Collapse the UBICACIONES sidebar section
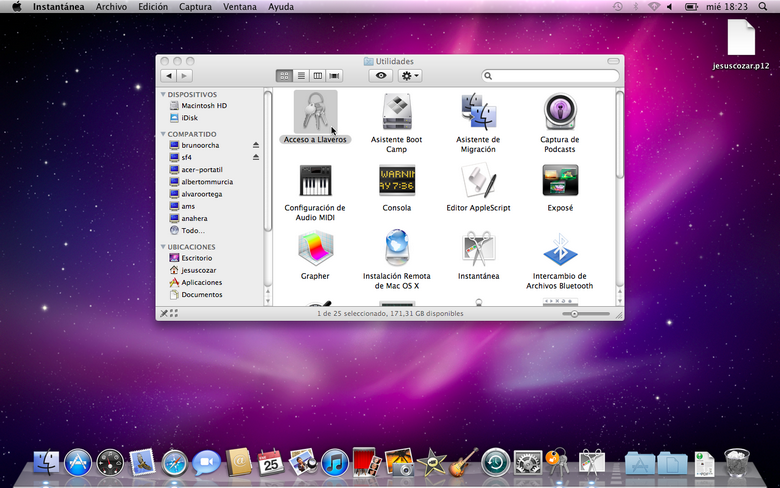Viewport: 780px width, 488px height. pyautogui.click(x=163, y=247)
